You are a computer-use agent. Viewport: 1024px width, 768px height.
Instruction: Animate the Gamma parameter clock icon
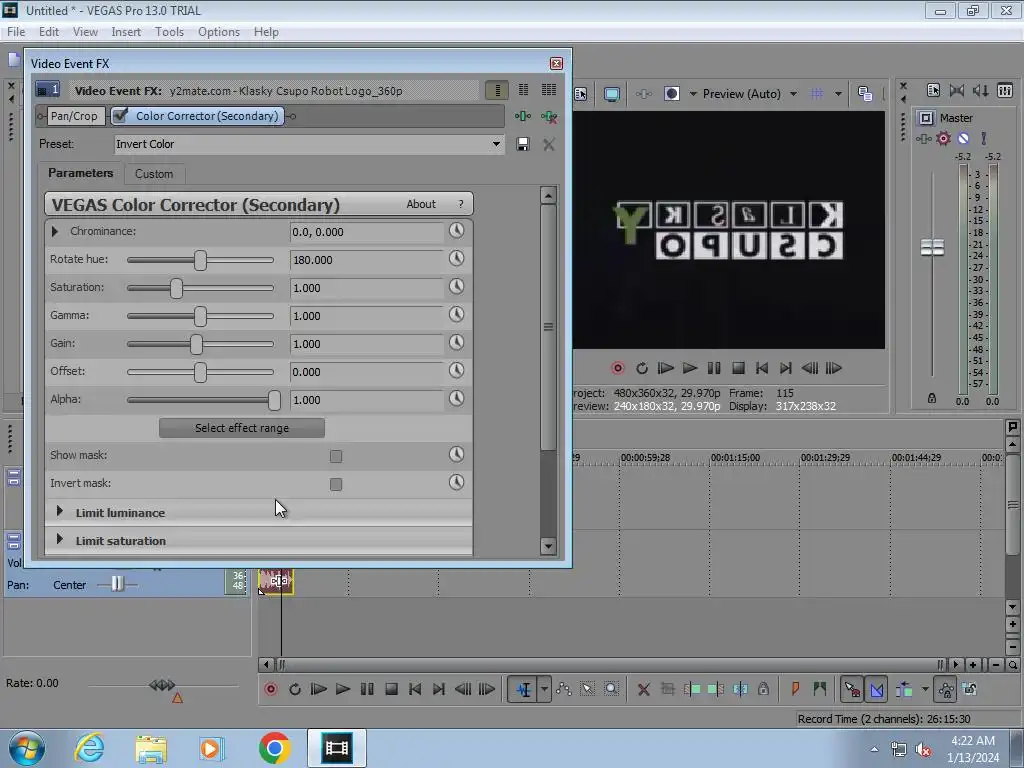coord(456,315)
